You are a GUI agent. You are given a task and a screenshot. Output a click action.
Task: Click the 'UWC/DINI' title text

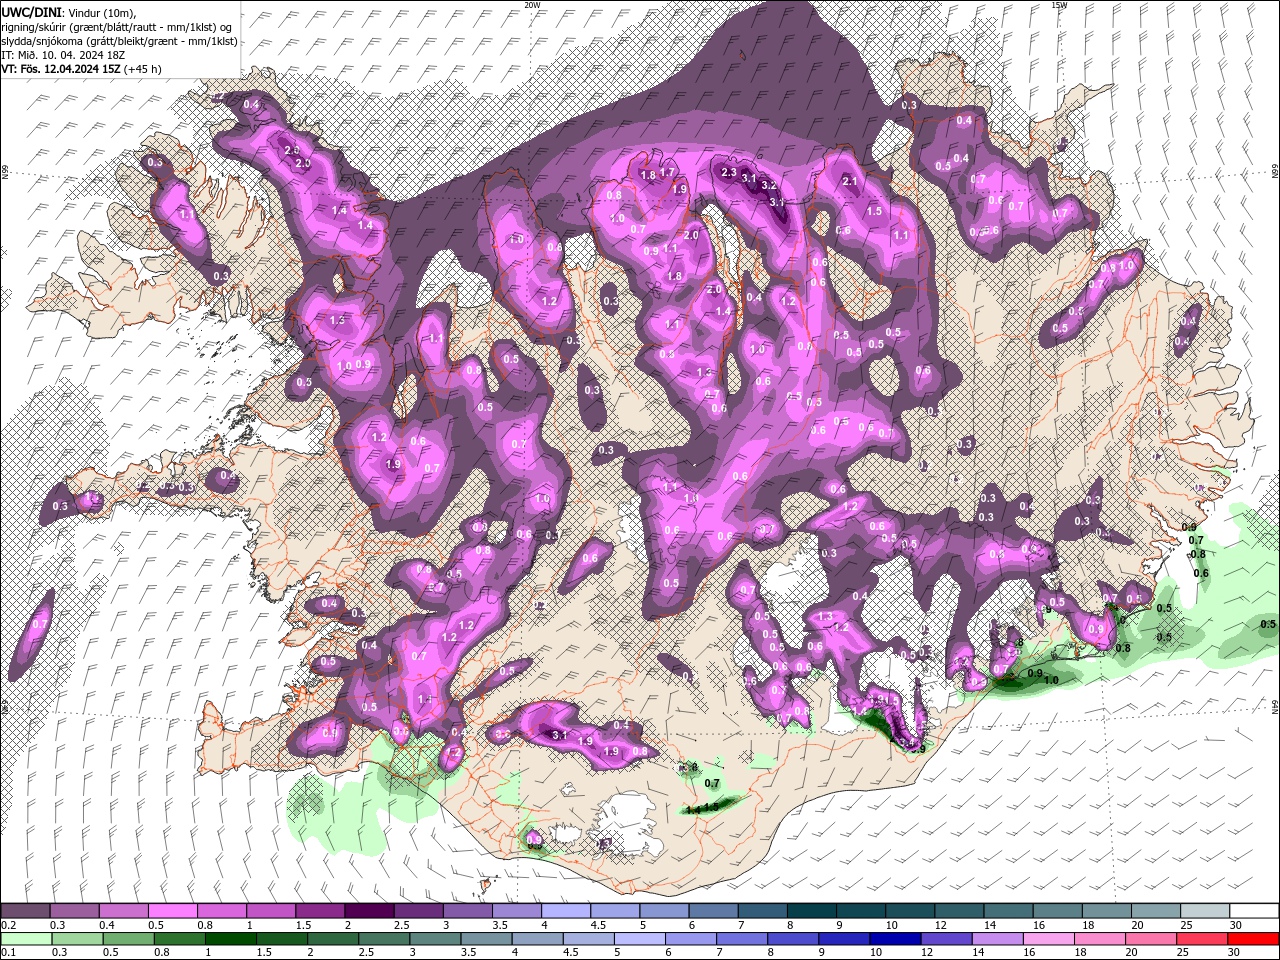[30, 12]
